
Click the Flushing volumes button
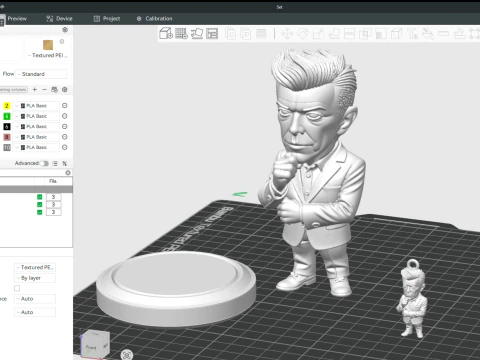13,90
